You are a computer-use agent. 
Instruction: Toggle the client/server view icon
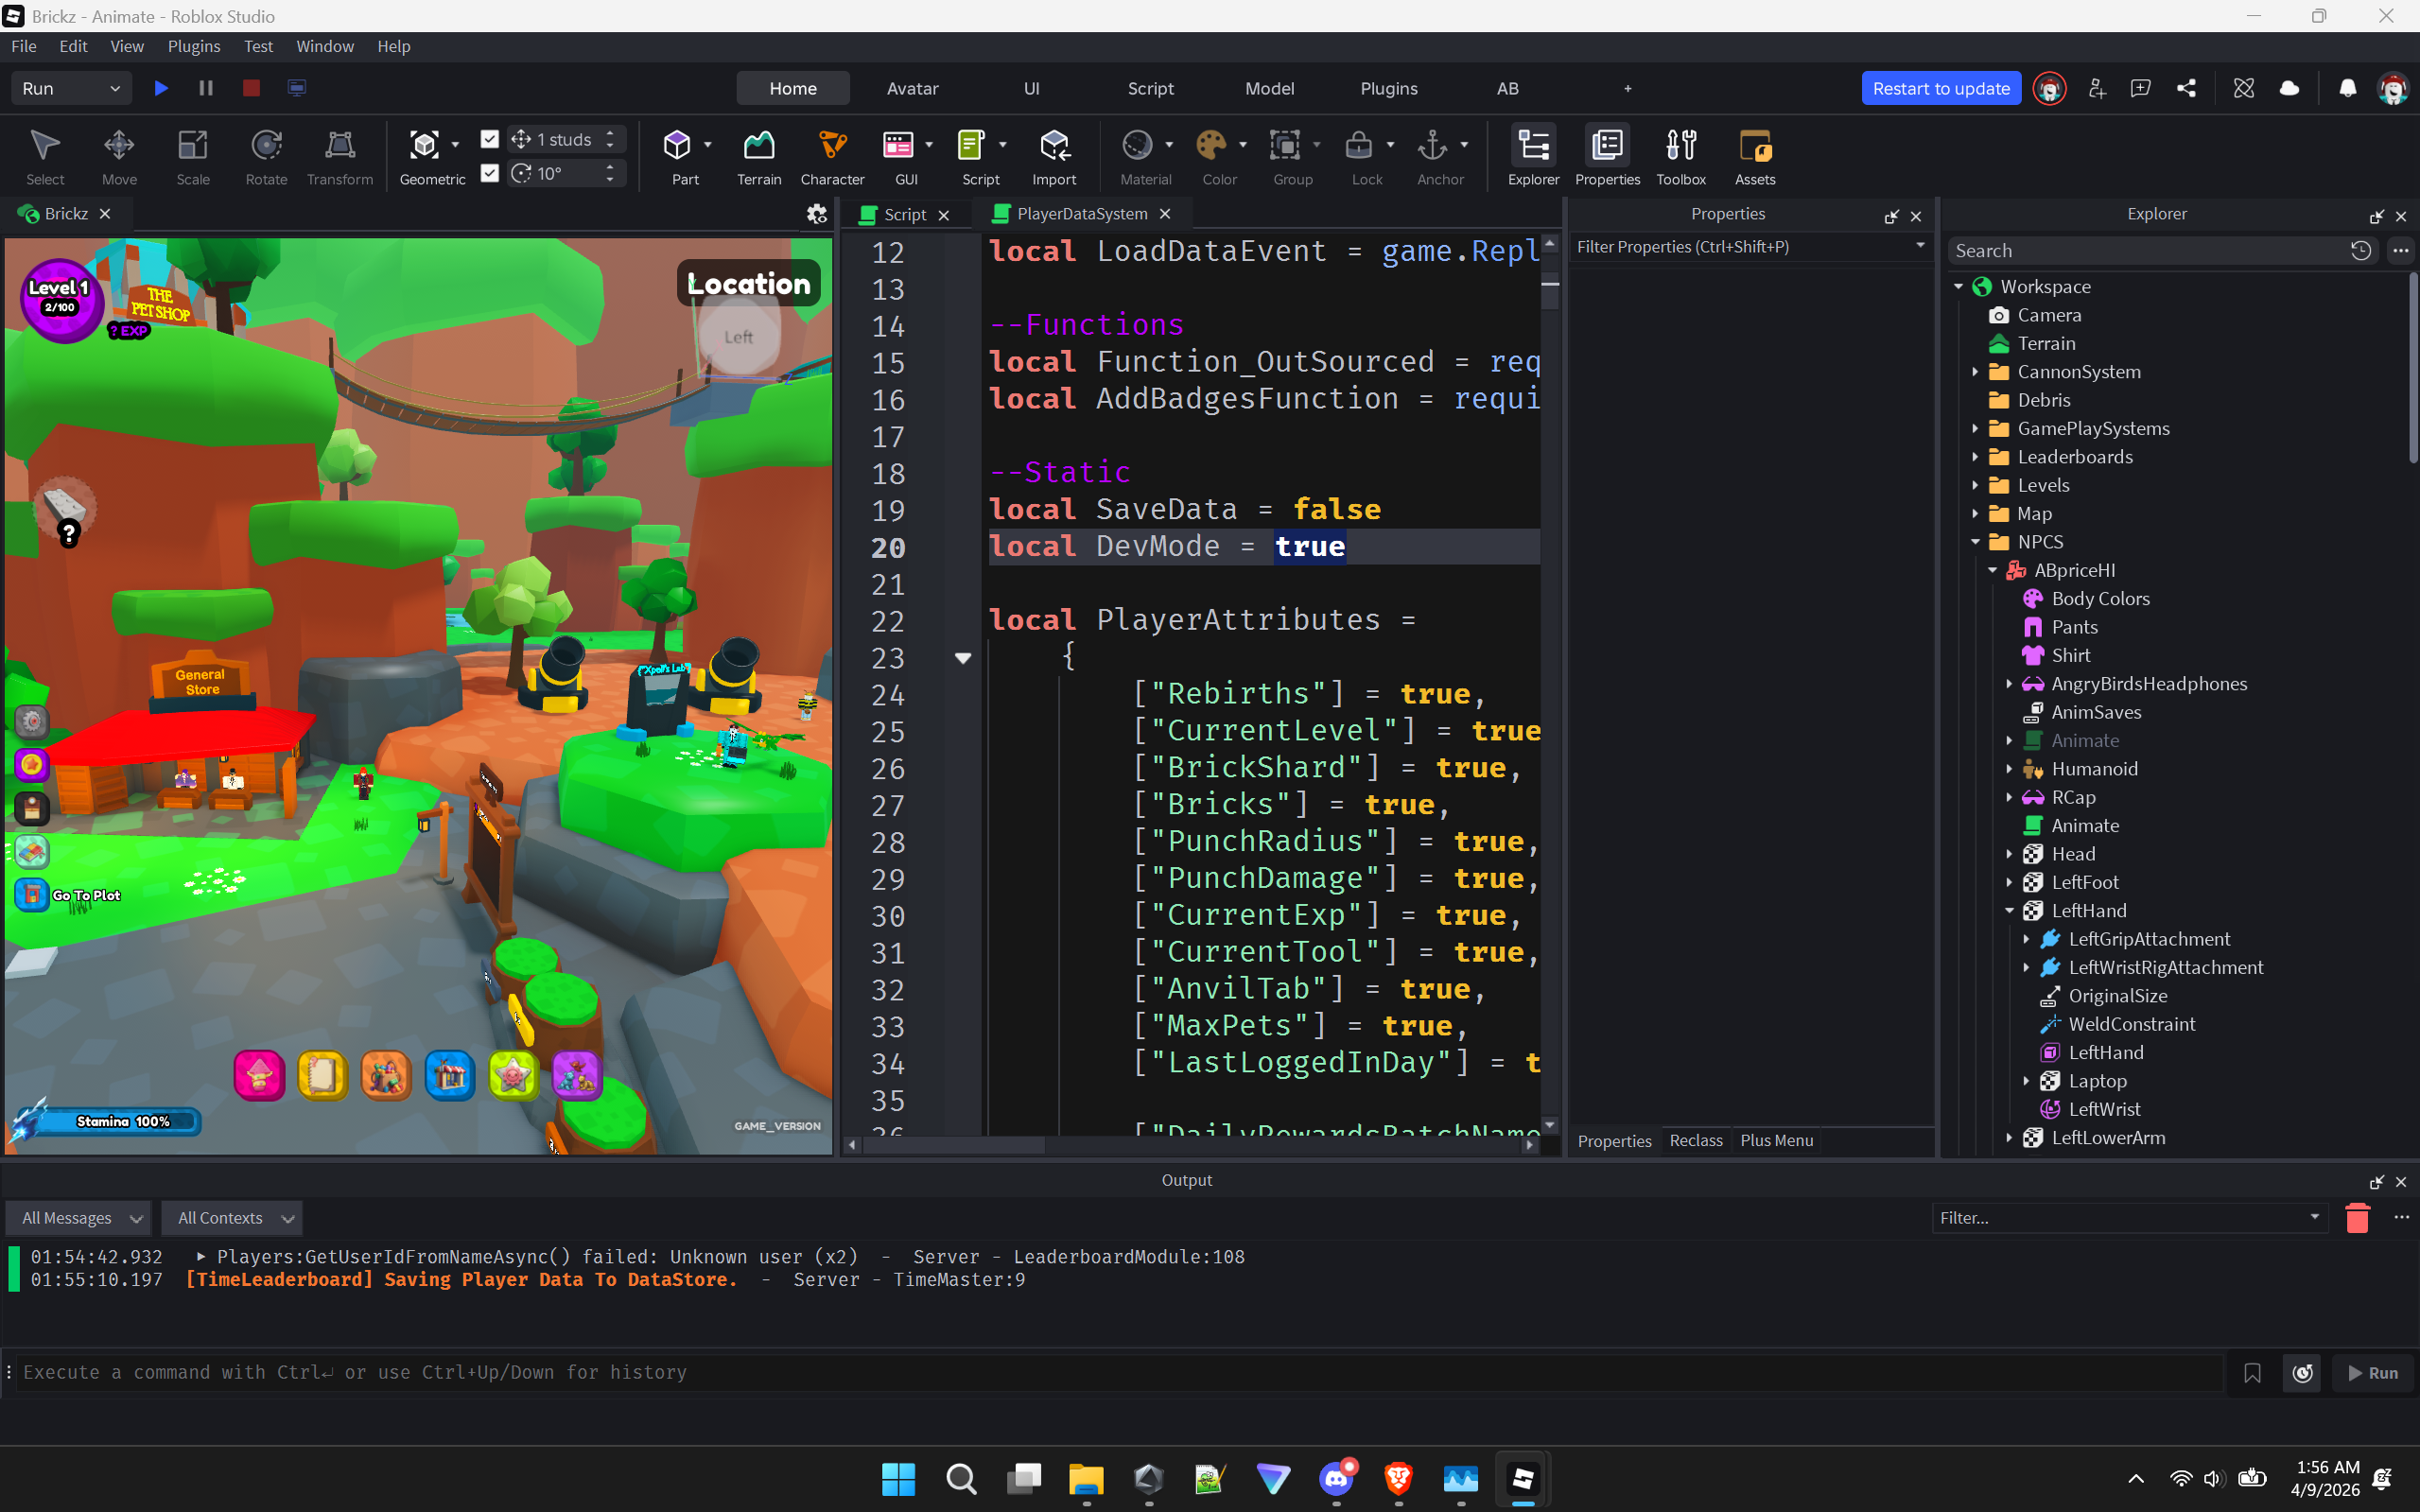(x=296, y=88)
